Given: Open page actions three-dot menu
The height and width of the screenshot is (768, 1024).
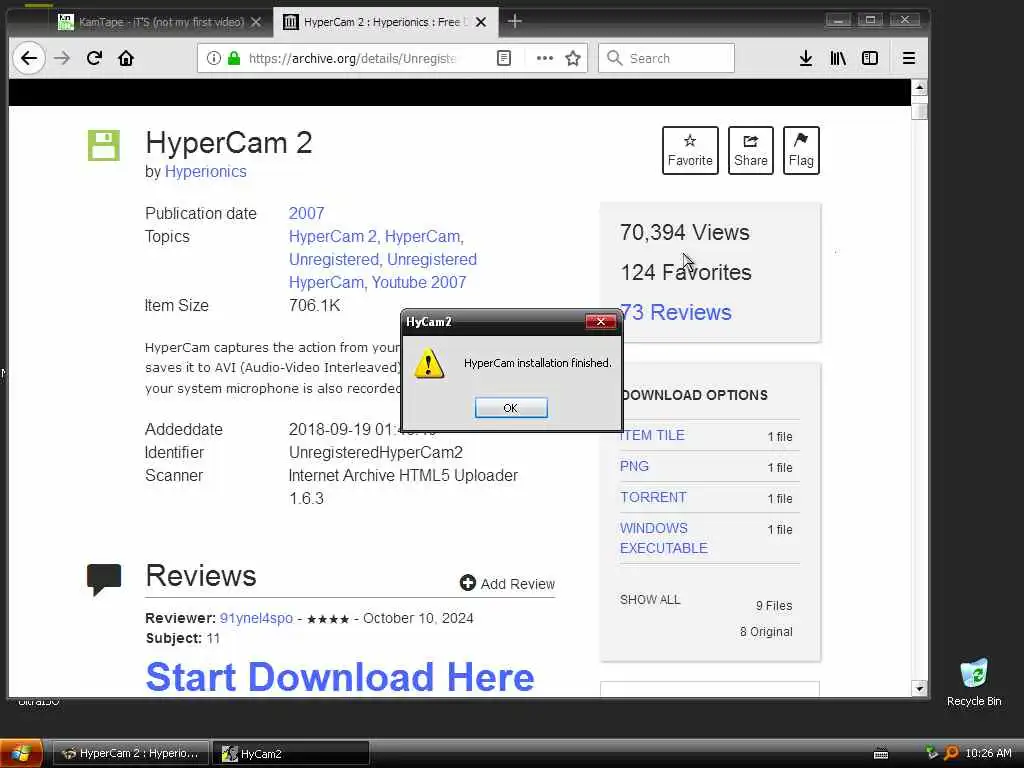Looking at the screenshot, I should click(545, 58).
